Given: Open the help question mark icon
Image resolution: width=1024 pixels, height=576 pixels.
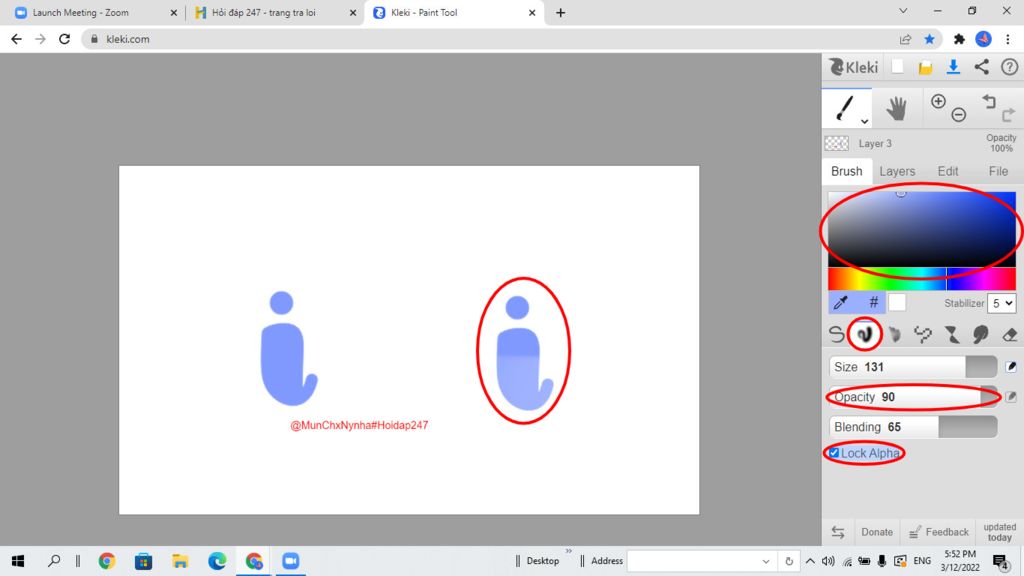Looking at the screenshot, I should [1009, 67].
